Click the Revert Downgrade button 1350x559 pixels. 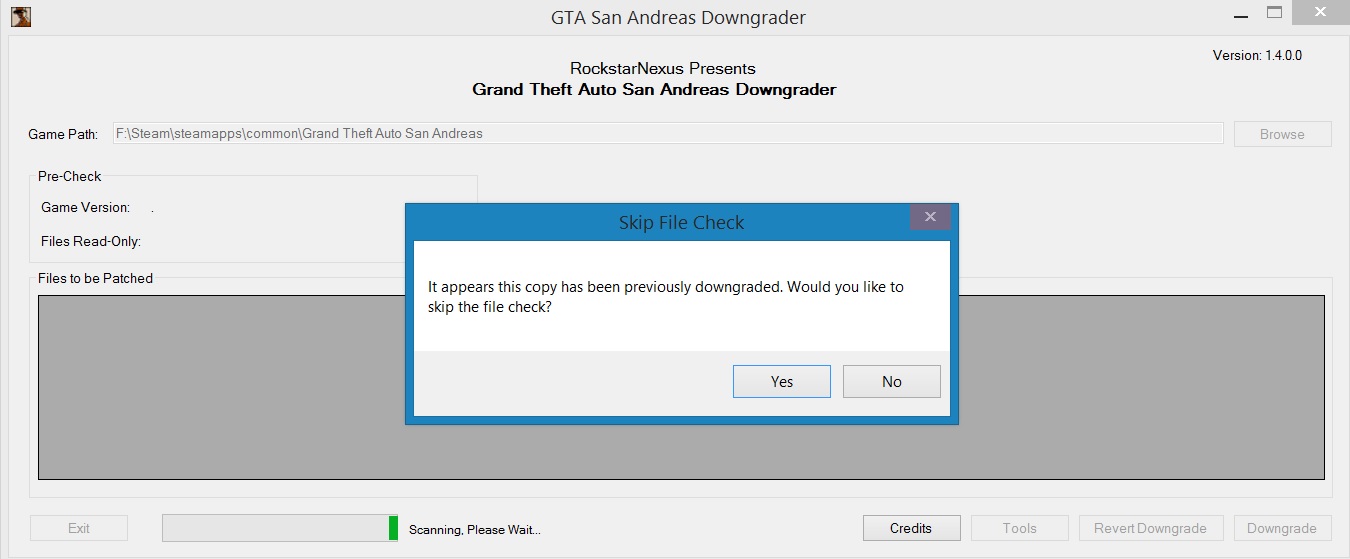(1150, 528)
